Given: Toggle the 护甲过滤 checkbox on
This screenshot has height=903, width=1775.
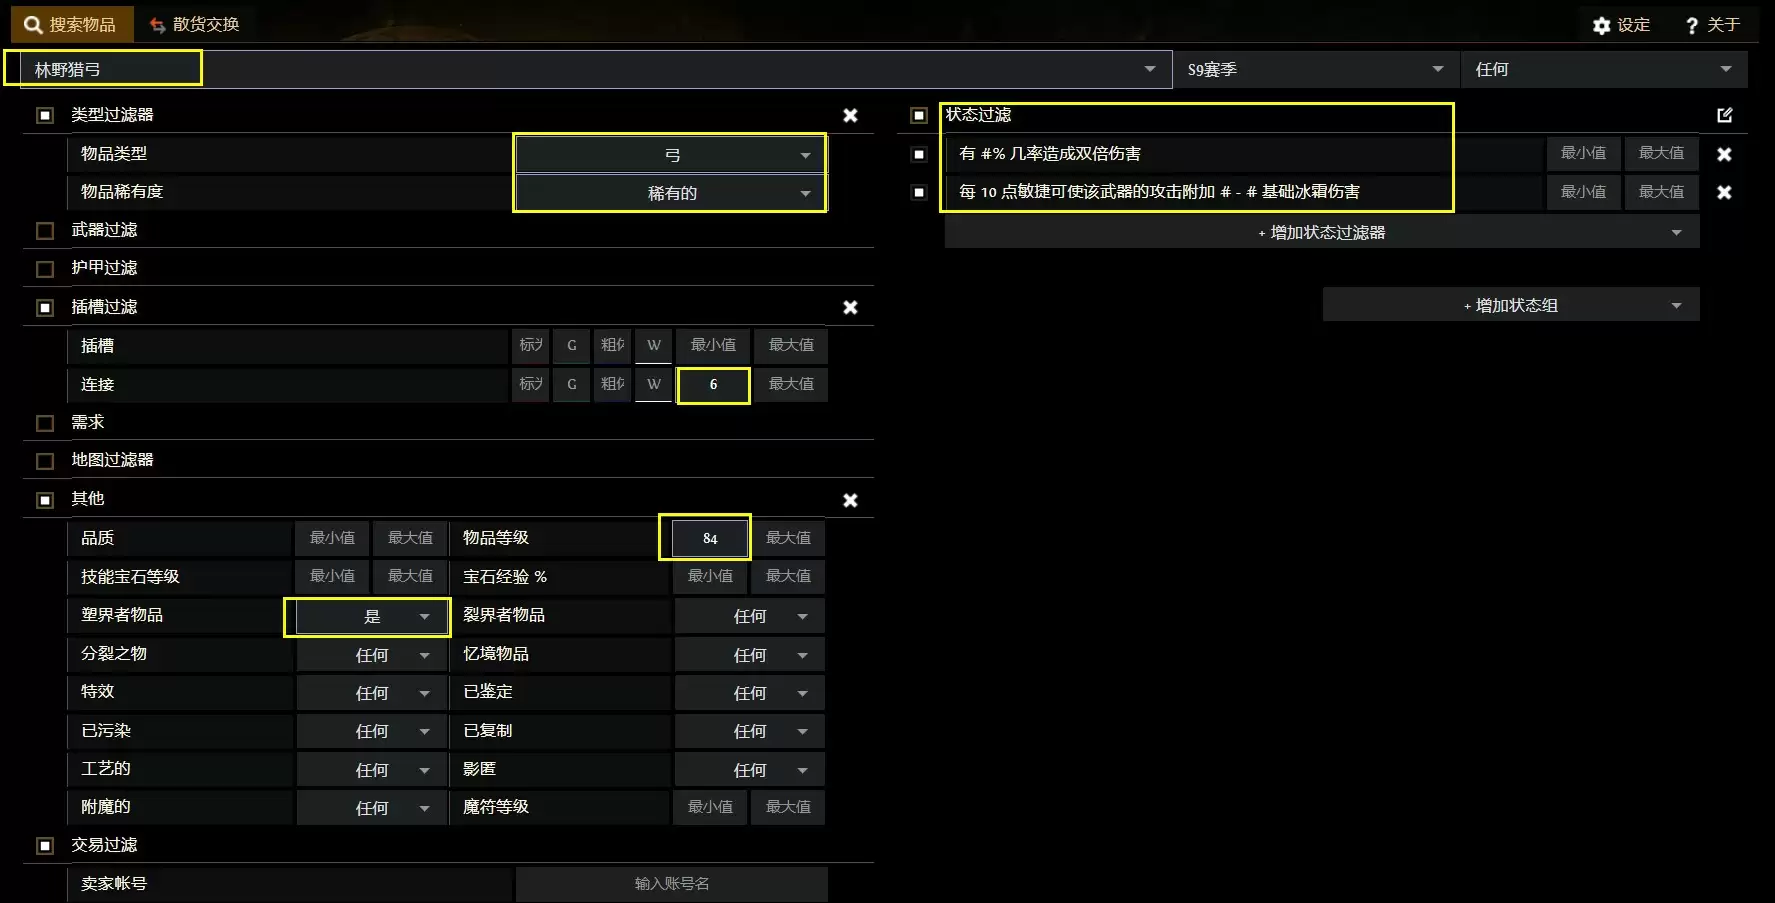Looking at the screenshot, I should coord(45,269).
